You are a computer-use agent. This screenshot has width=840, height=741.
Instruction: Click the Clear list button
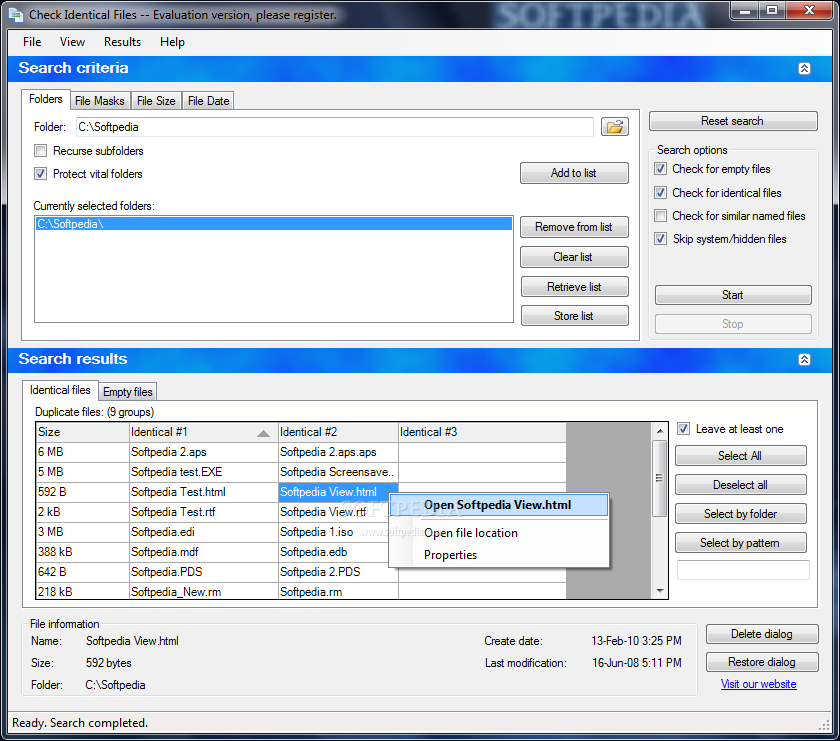574,257
